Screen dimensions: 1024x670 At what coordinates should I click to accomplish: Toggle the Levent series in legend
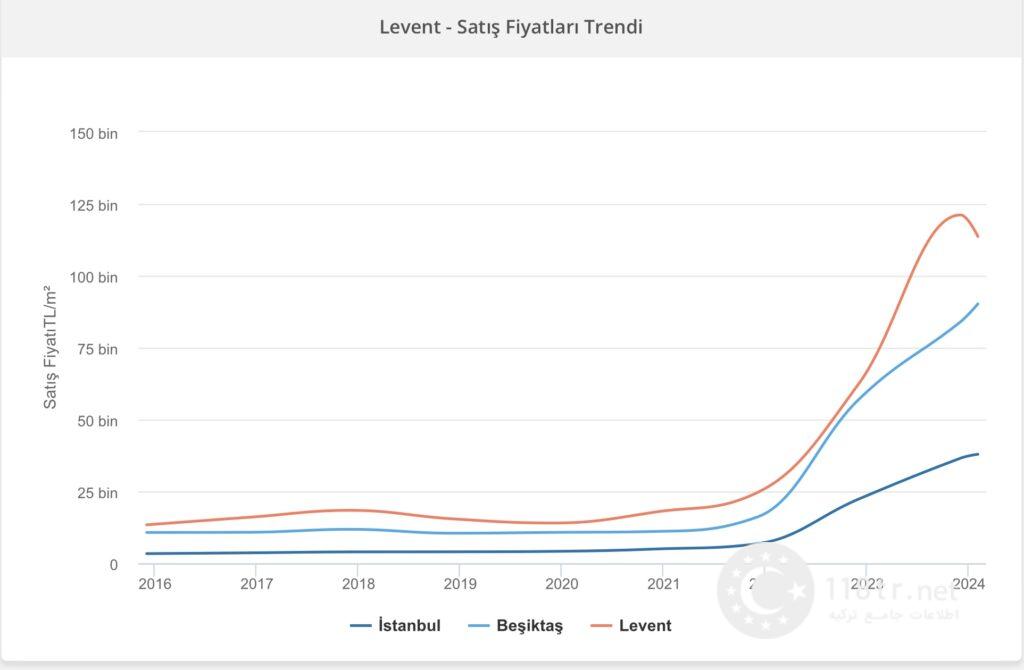click(x=644, y=626)
